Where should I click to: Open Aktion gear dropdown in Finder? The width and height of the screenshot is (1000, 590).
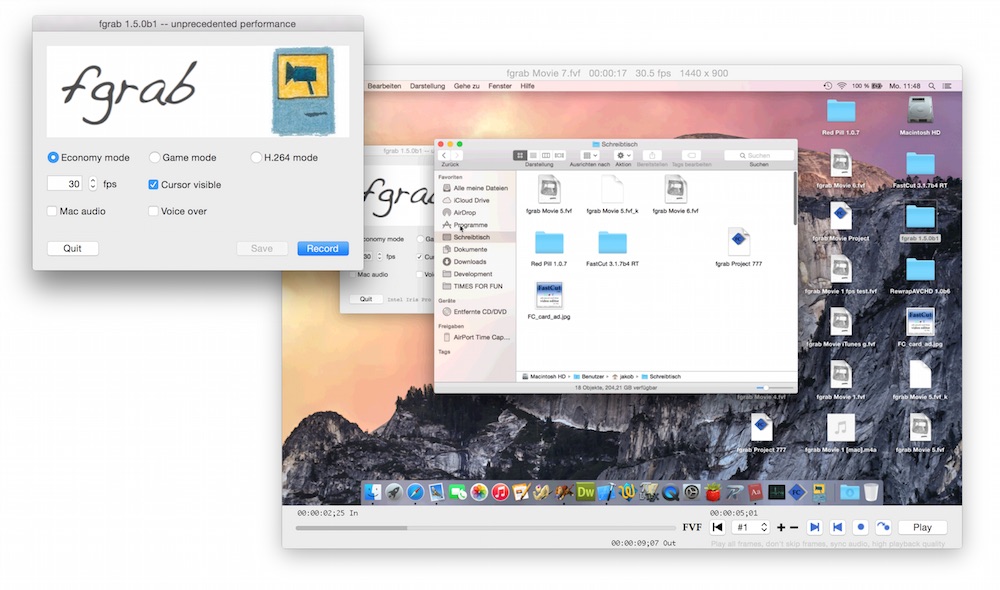622,155
